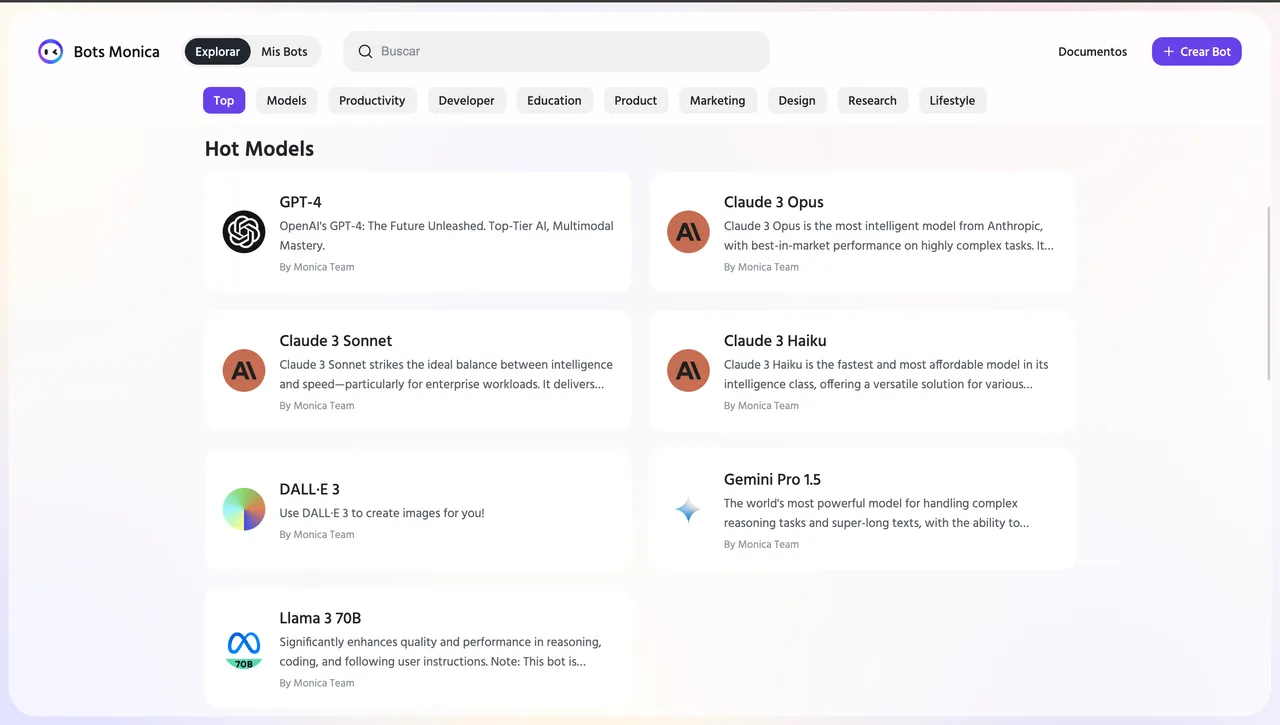Show the Education category tab
The height and width of the screenshot is (725, 1280).
tap(554, 100)
